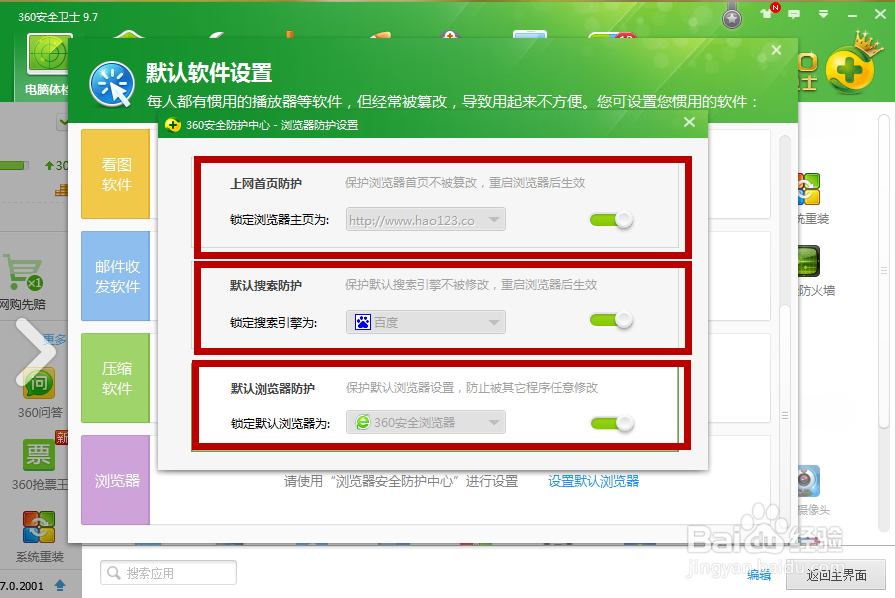Click the 更多 link in left sidebar
895x598 pixels.
(x=55, y=340)
